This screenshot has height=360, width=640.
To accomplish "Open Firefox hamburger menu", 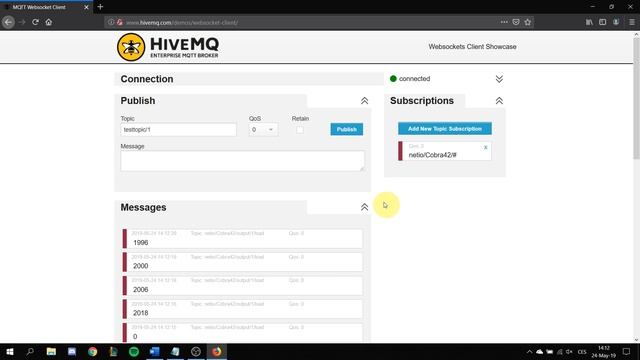I will [x=632, y=22].
